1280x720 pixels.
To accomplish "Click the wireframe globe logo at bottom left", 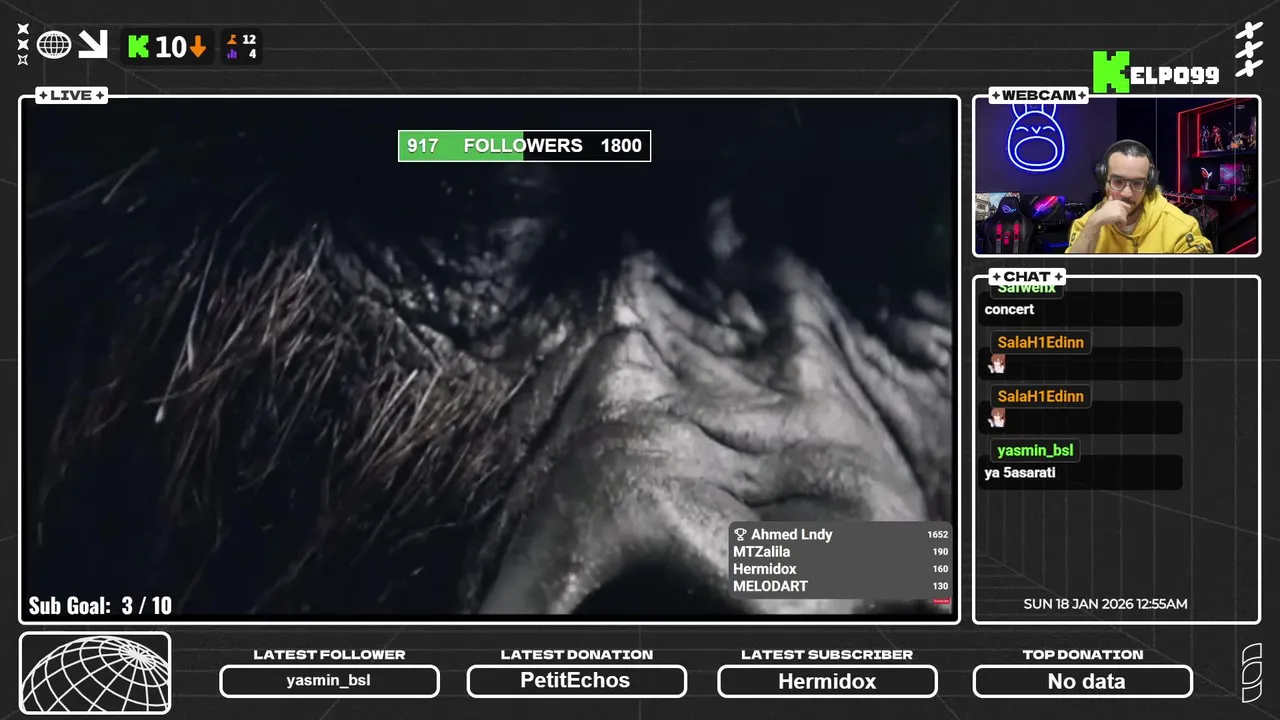I will (x=95, y=673).
